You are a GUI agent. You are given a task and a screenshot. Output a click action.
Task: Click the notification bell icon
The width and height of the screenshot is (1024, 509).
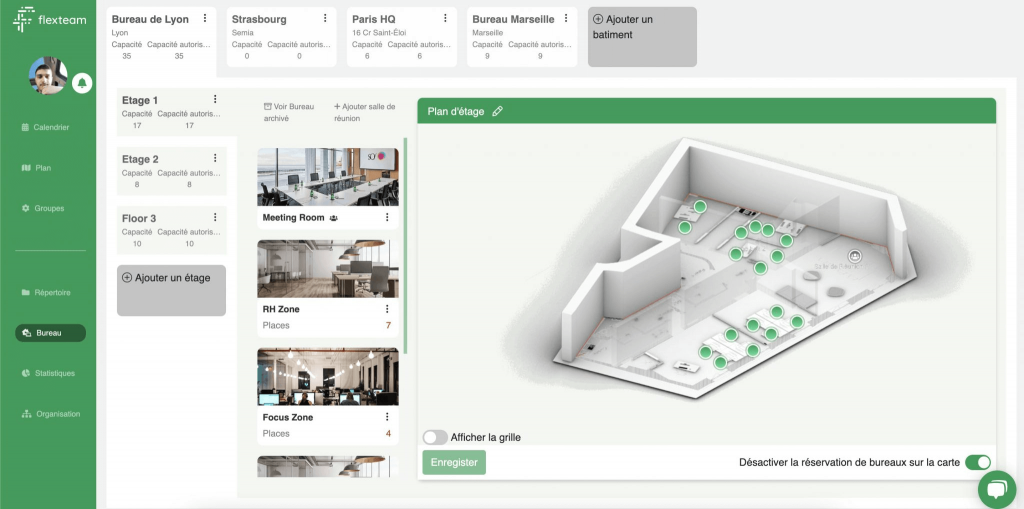[x=82, y=82]
